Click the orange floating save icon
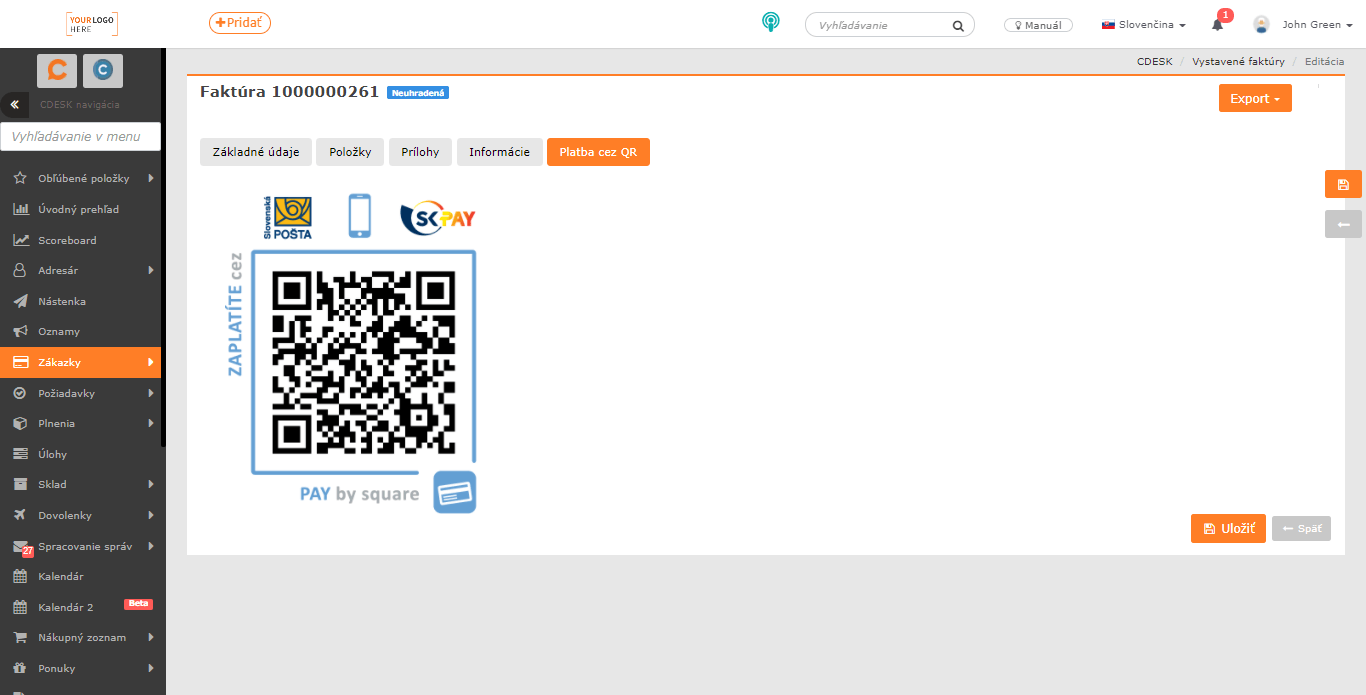 [1343, 184]
